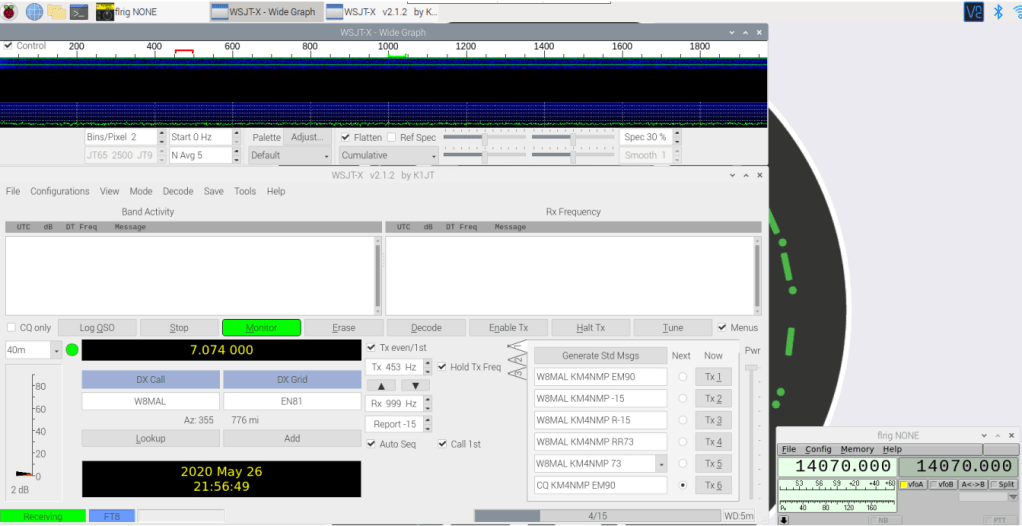This screenshot has width=1022, height=526.
Task: Open the file manager folder icon
Action: pos(56,12)
